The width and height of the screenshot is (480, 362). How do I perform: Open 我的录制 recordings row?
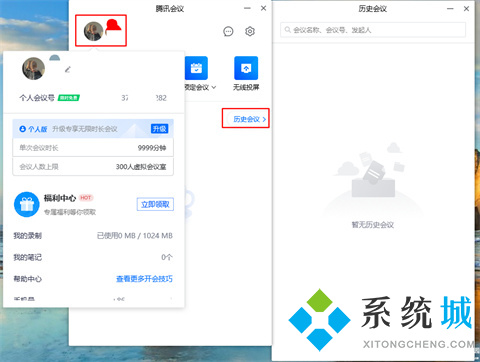tap(93, 236)
